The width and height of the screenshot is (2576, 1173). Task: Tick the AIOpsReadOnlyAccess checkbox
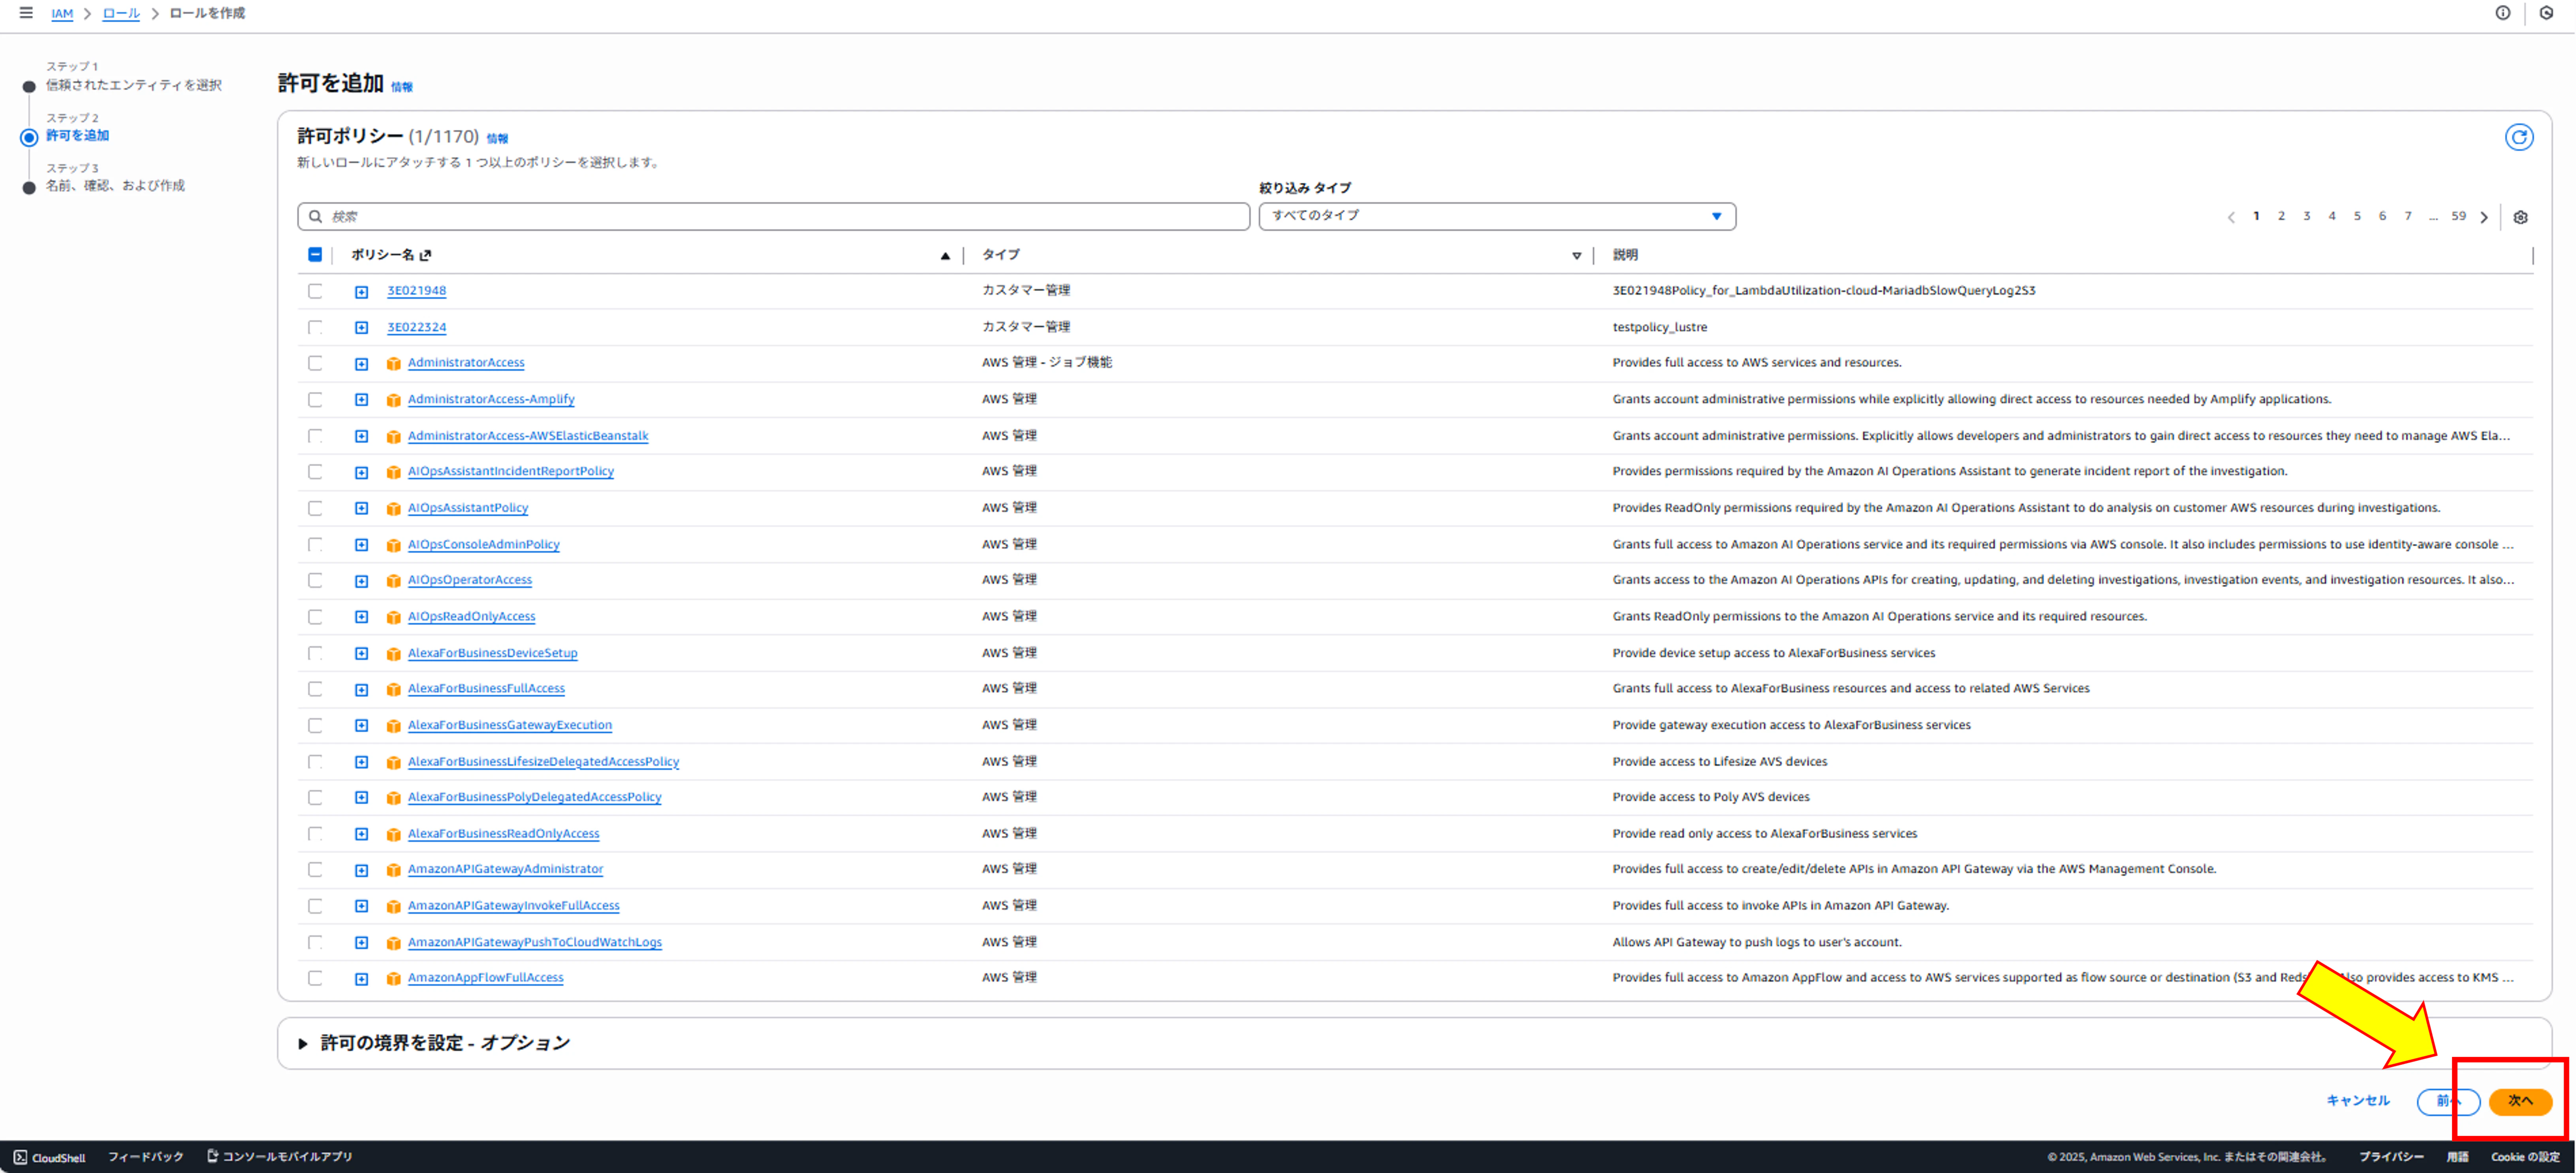315,617
